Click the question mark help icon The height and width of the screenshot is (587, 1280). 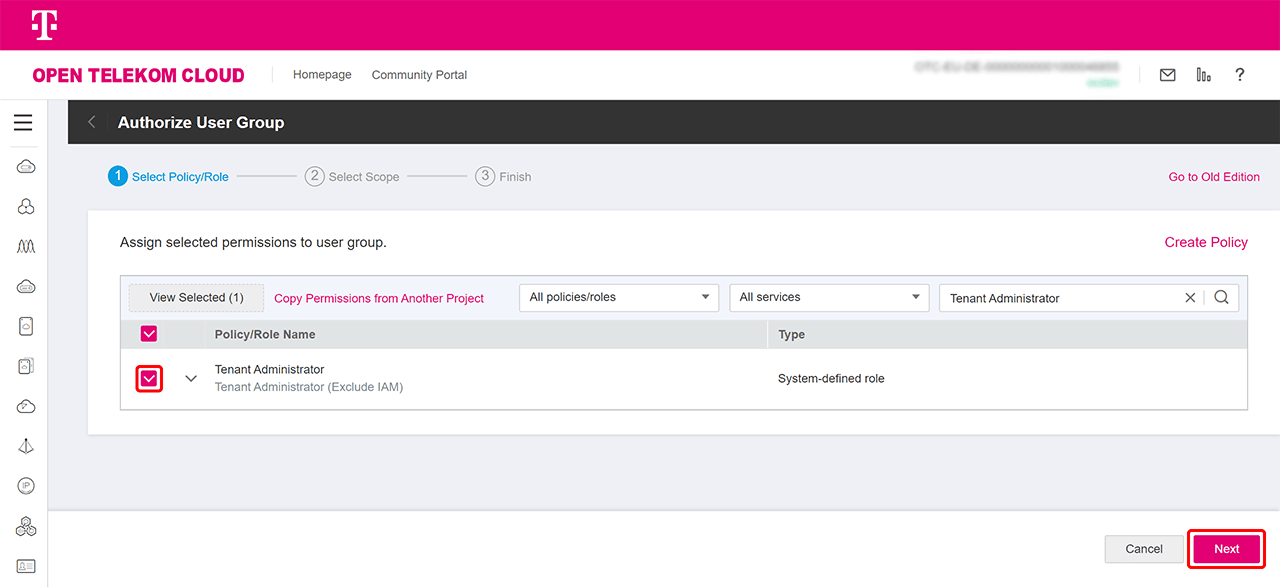tap(1239, 75)
